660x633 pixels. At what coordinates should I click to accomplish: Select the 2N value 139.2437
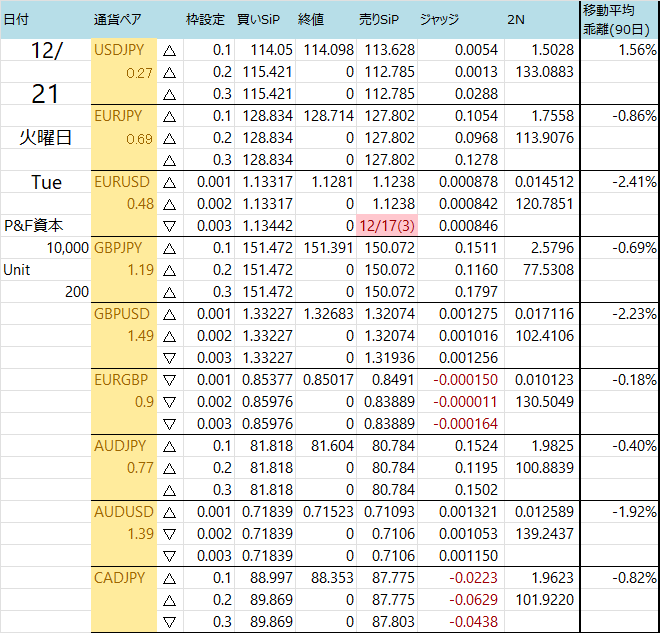[x=545, y=534]
